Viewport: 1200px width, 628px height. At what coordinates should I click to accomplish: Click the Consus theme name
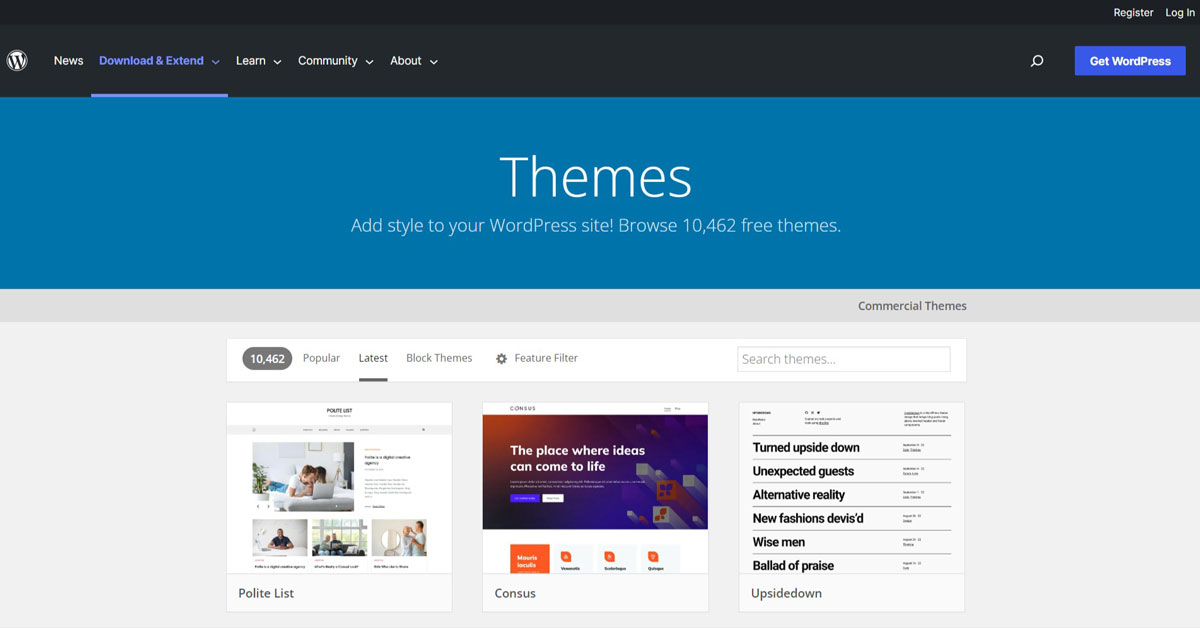point(515,593)
